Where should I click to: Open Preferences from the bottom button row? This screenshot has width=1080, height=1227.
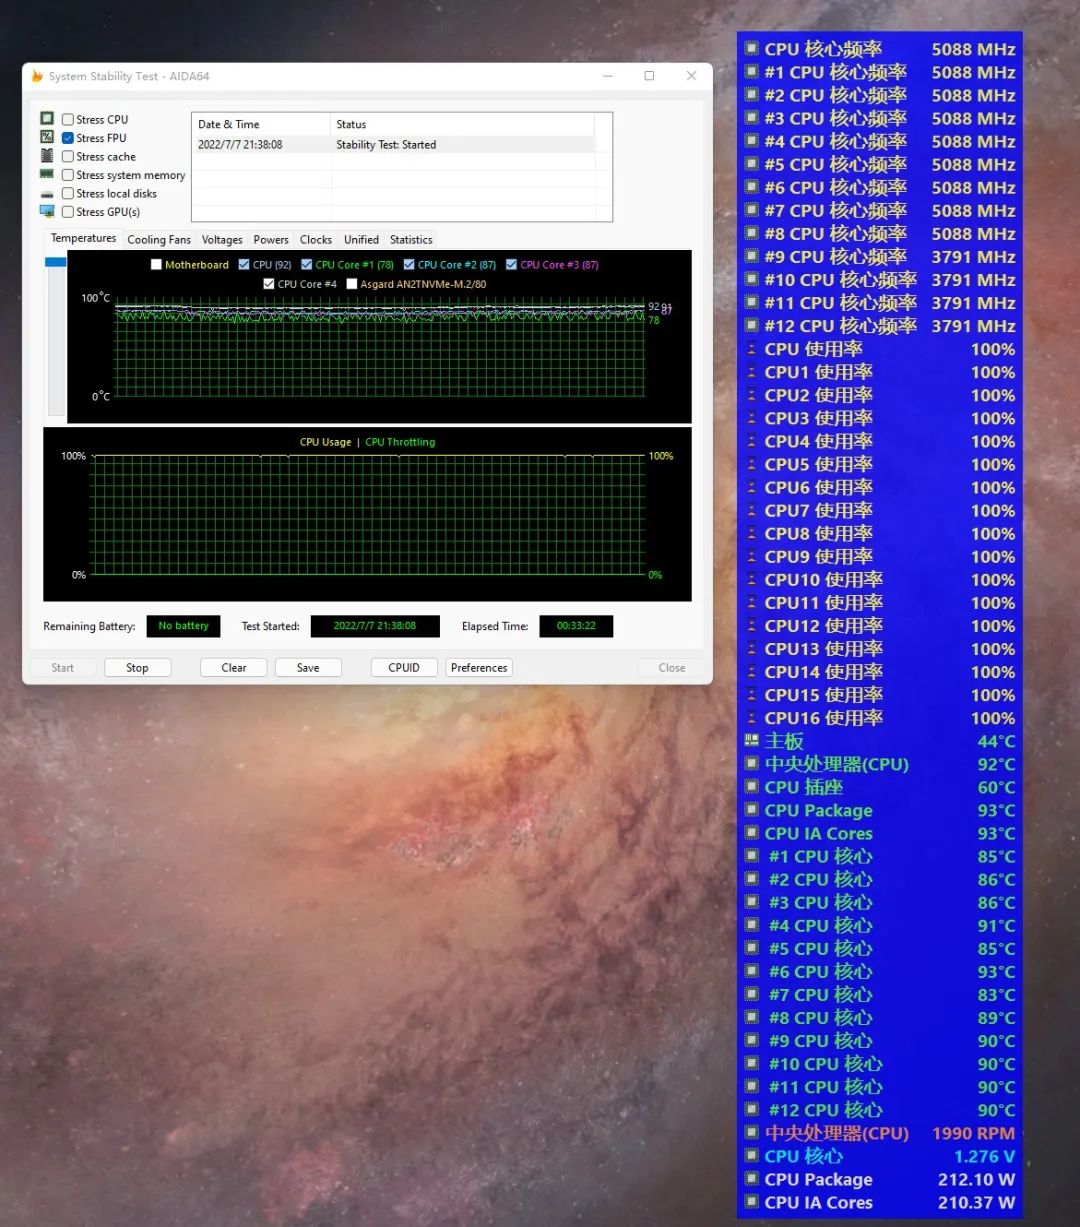478,667
